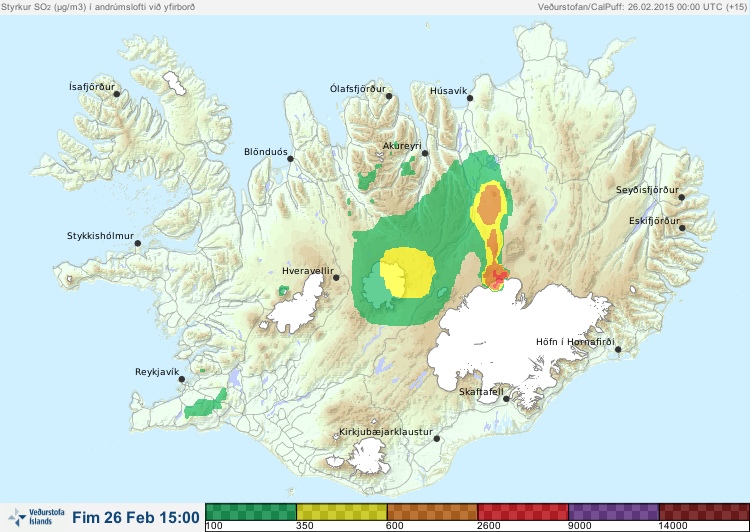Click the Ísafjörður city label
Viewport: 750px width, 532px height.
[x=92, y=87]
